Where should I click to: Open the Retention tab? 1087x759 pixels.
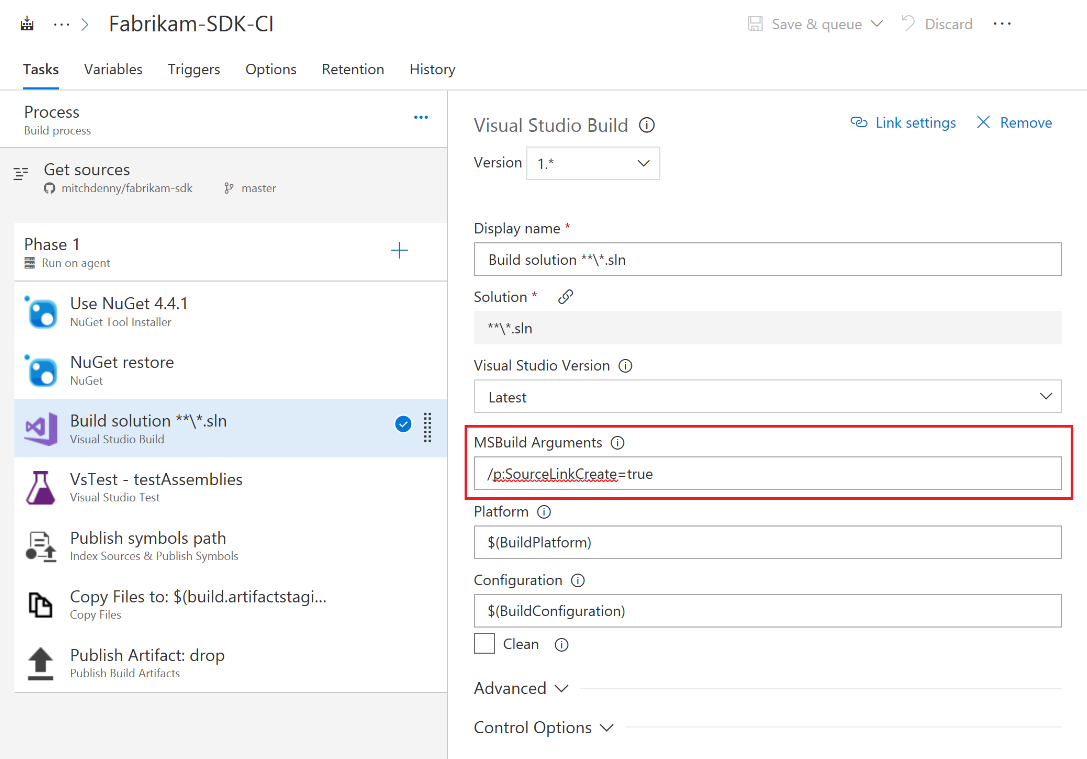(353, 69)
